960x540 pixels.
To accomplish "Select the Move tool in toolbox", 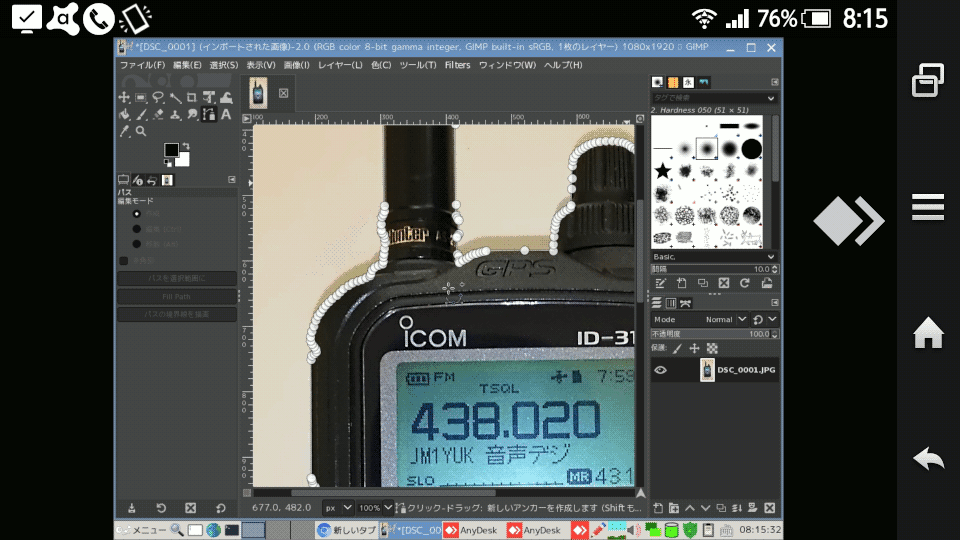I will click(x=124, y=97).
